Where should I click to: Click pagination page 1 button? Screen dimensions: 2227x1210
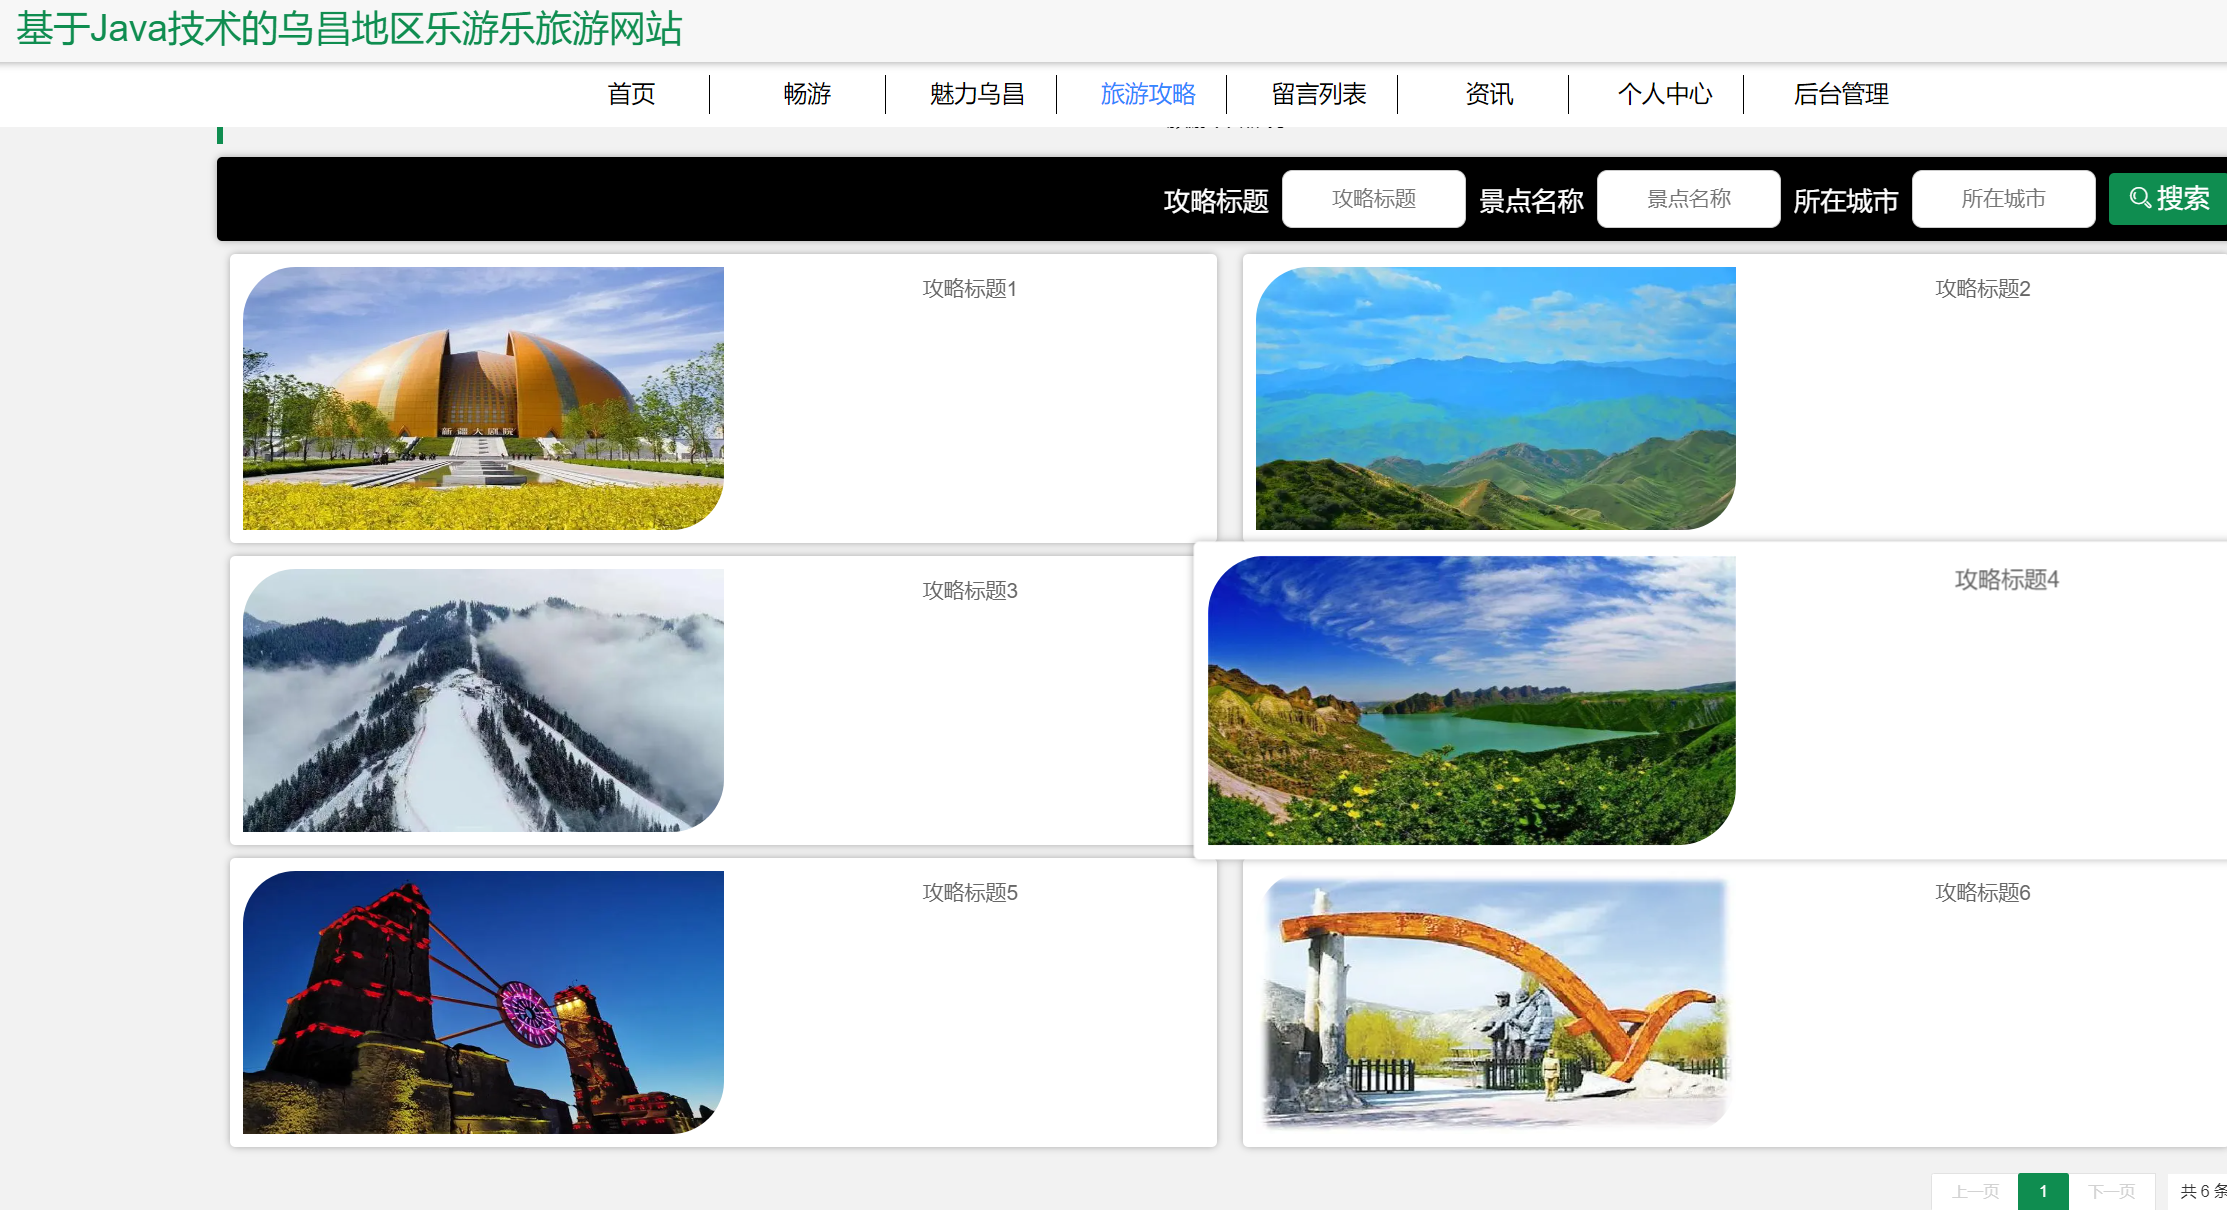point(2042,1191)
